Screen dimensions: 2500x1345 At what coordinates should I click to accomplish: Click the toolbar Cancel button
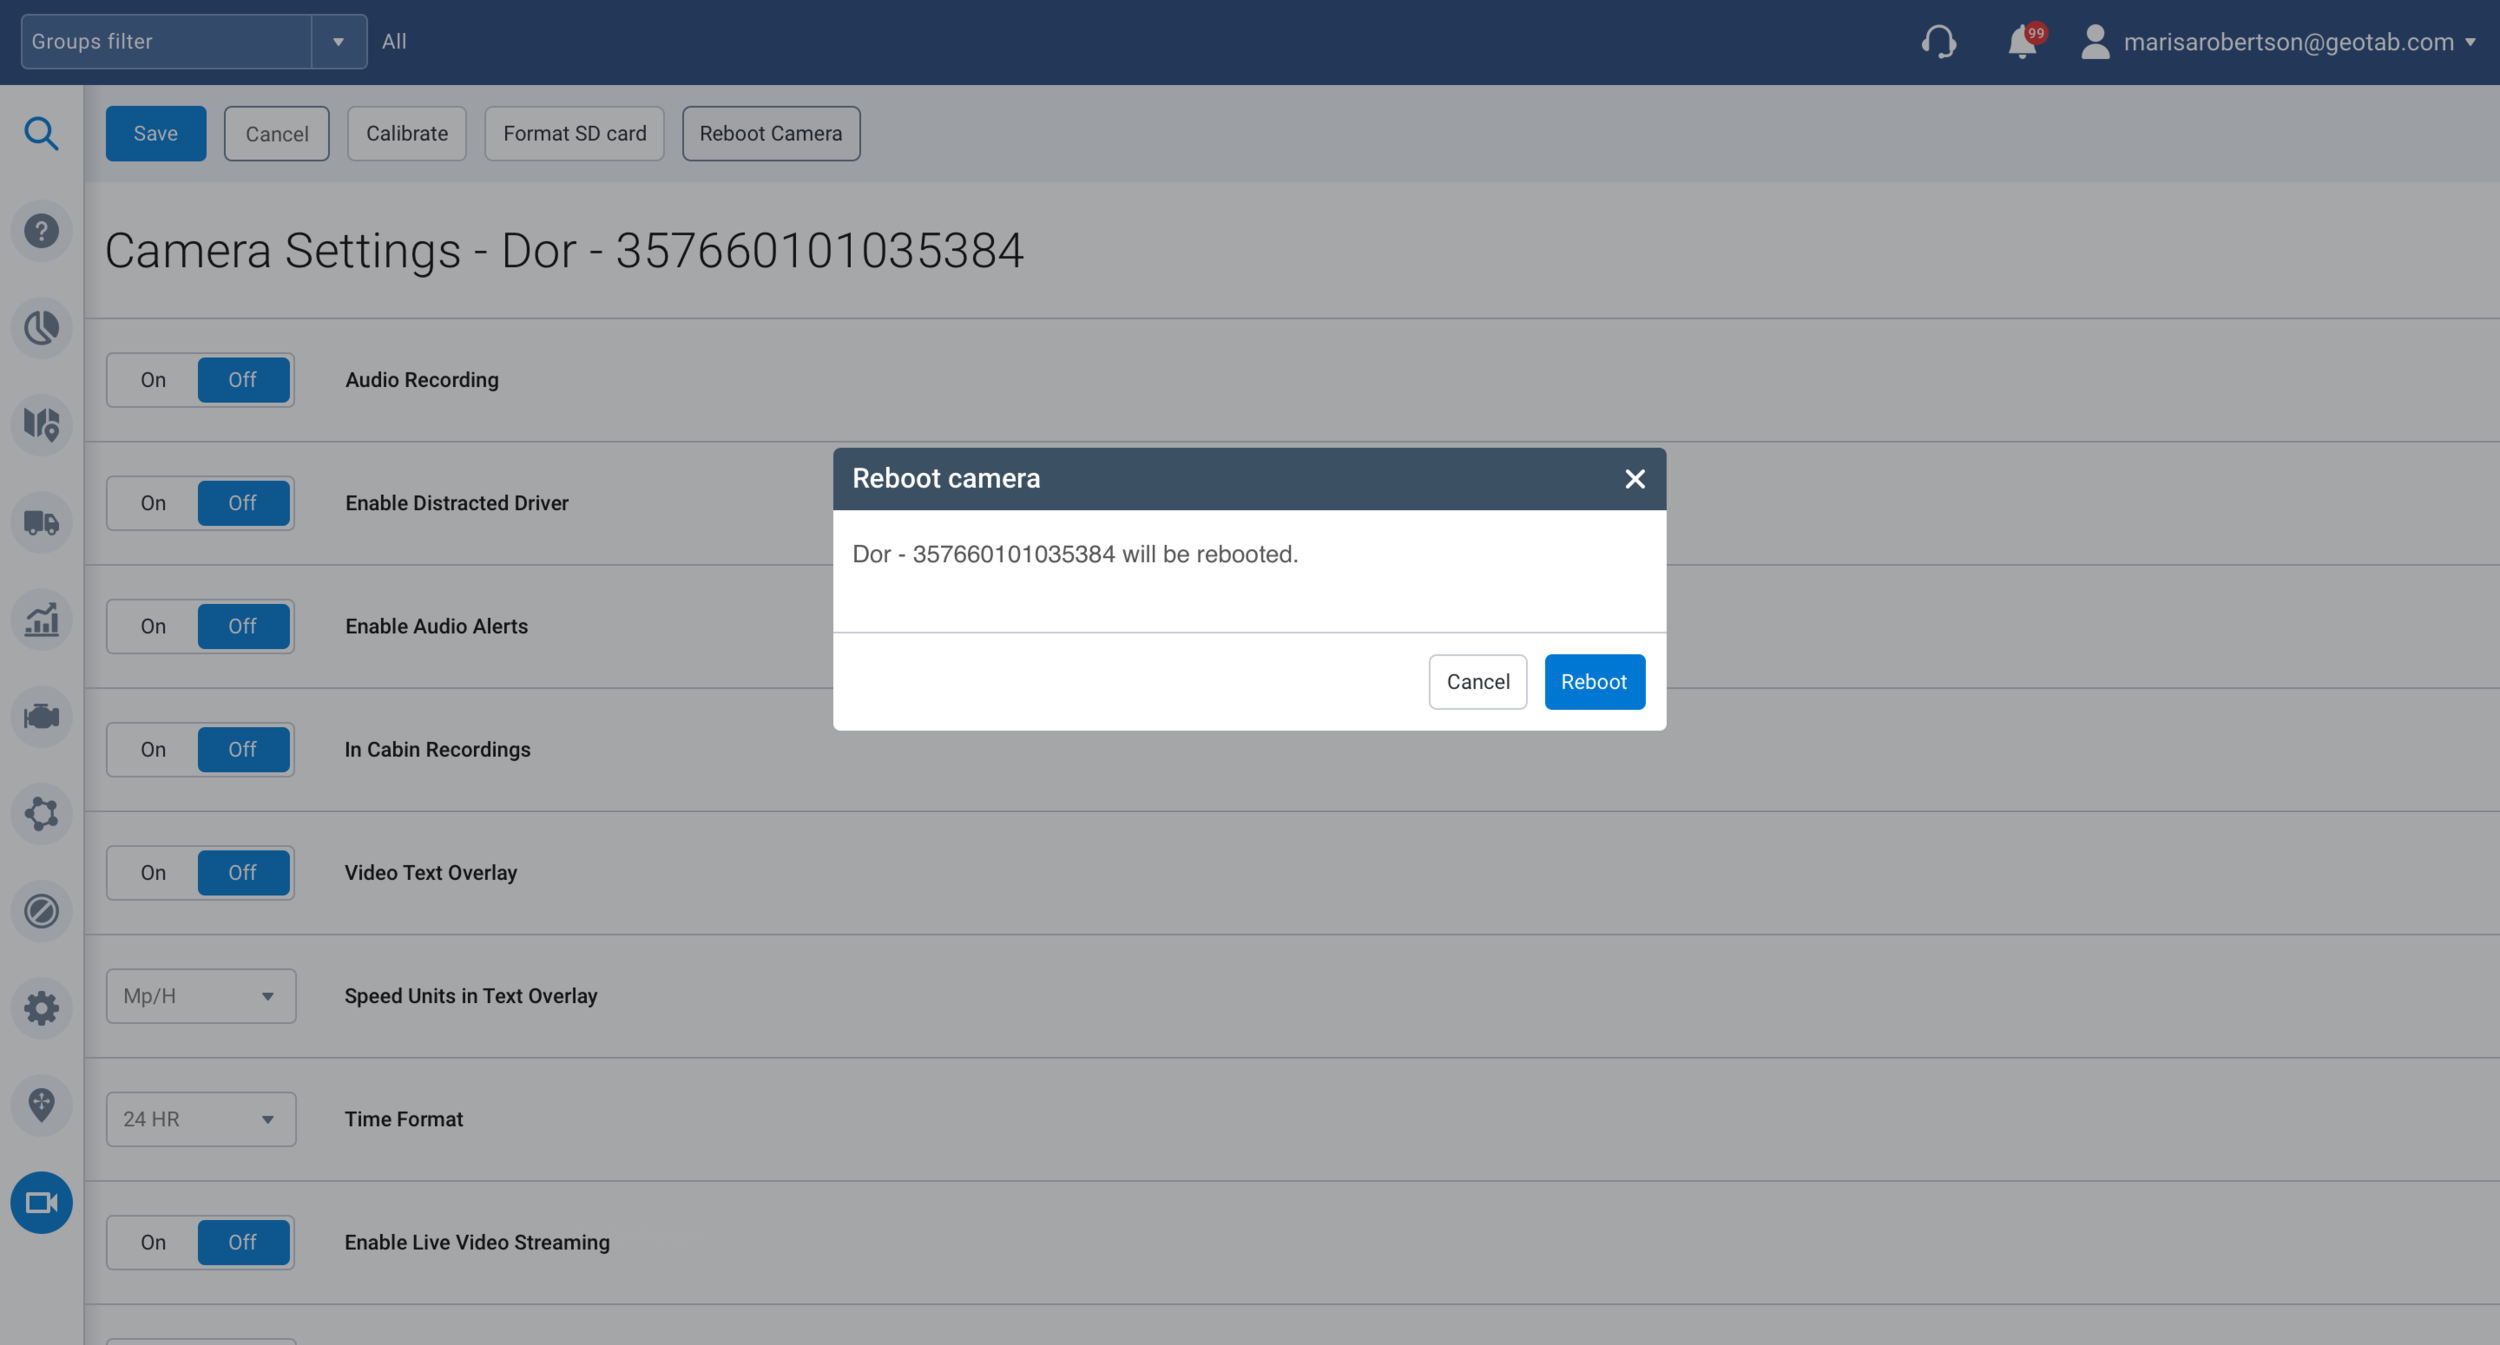coord(277,133)
